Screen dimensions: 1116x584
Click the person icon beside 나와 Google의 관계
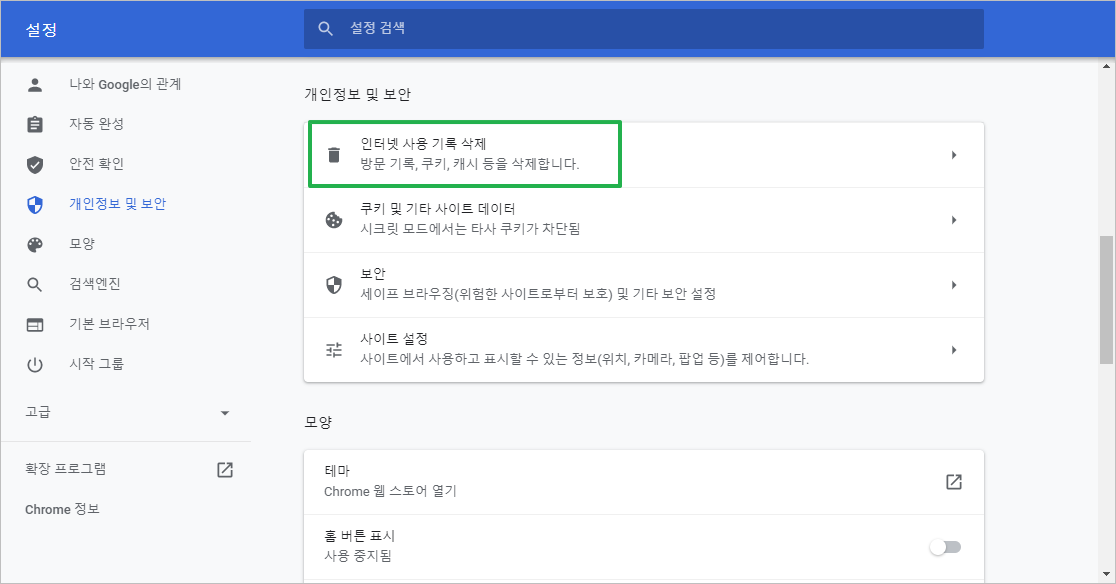[x=35, y=84]
